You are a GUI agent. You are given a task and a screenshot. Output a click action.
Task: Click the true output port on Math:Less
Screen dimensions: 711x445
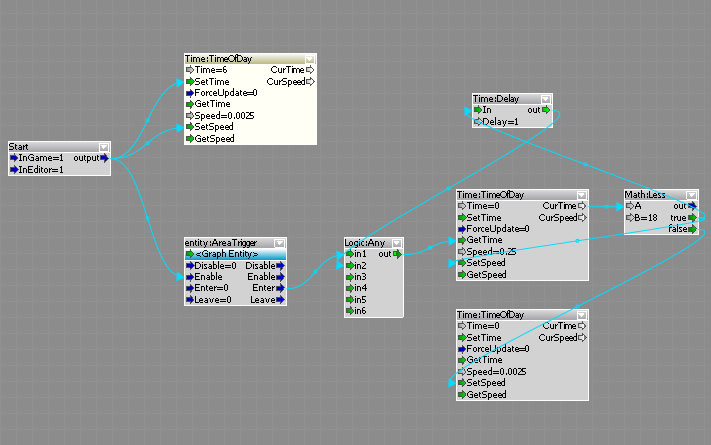(x=692, y=218)
